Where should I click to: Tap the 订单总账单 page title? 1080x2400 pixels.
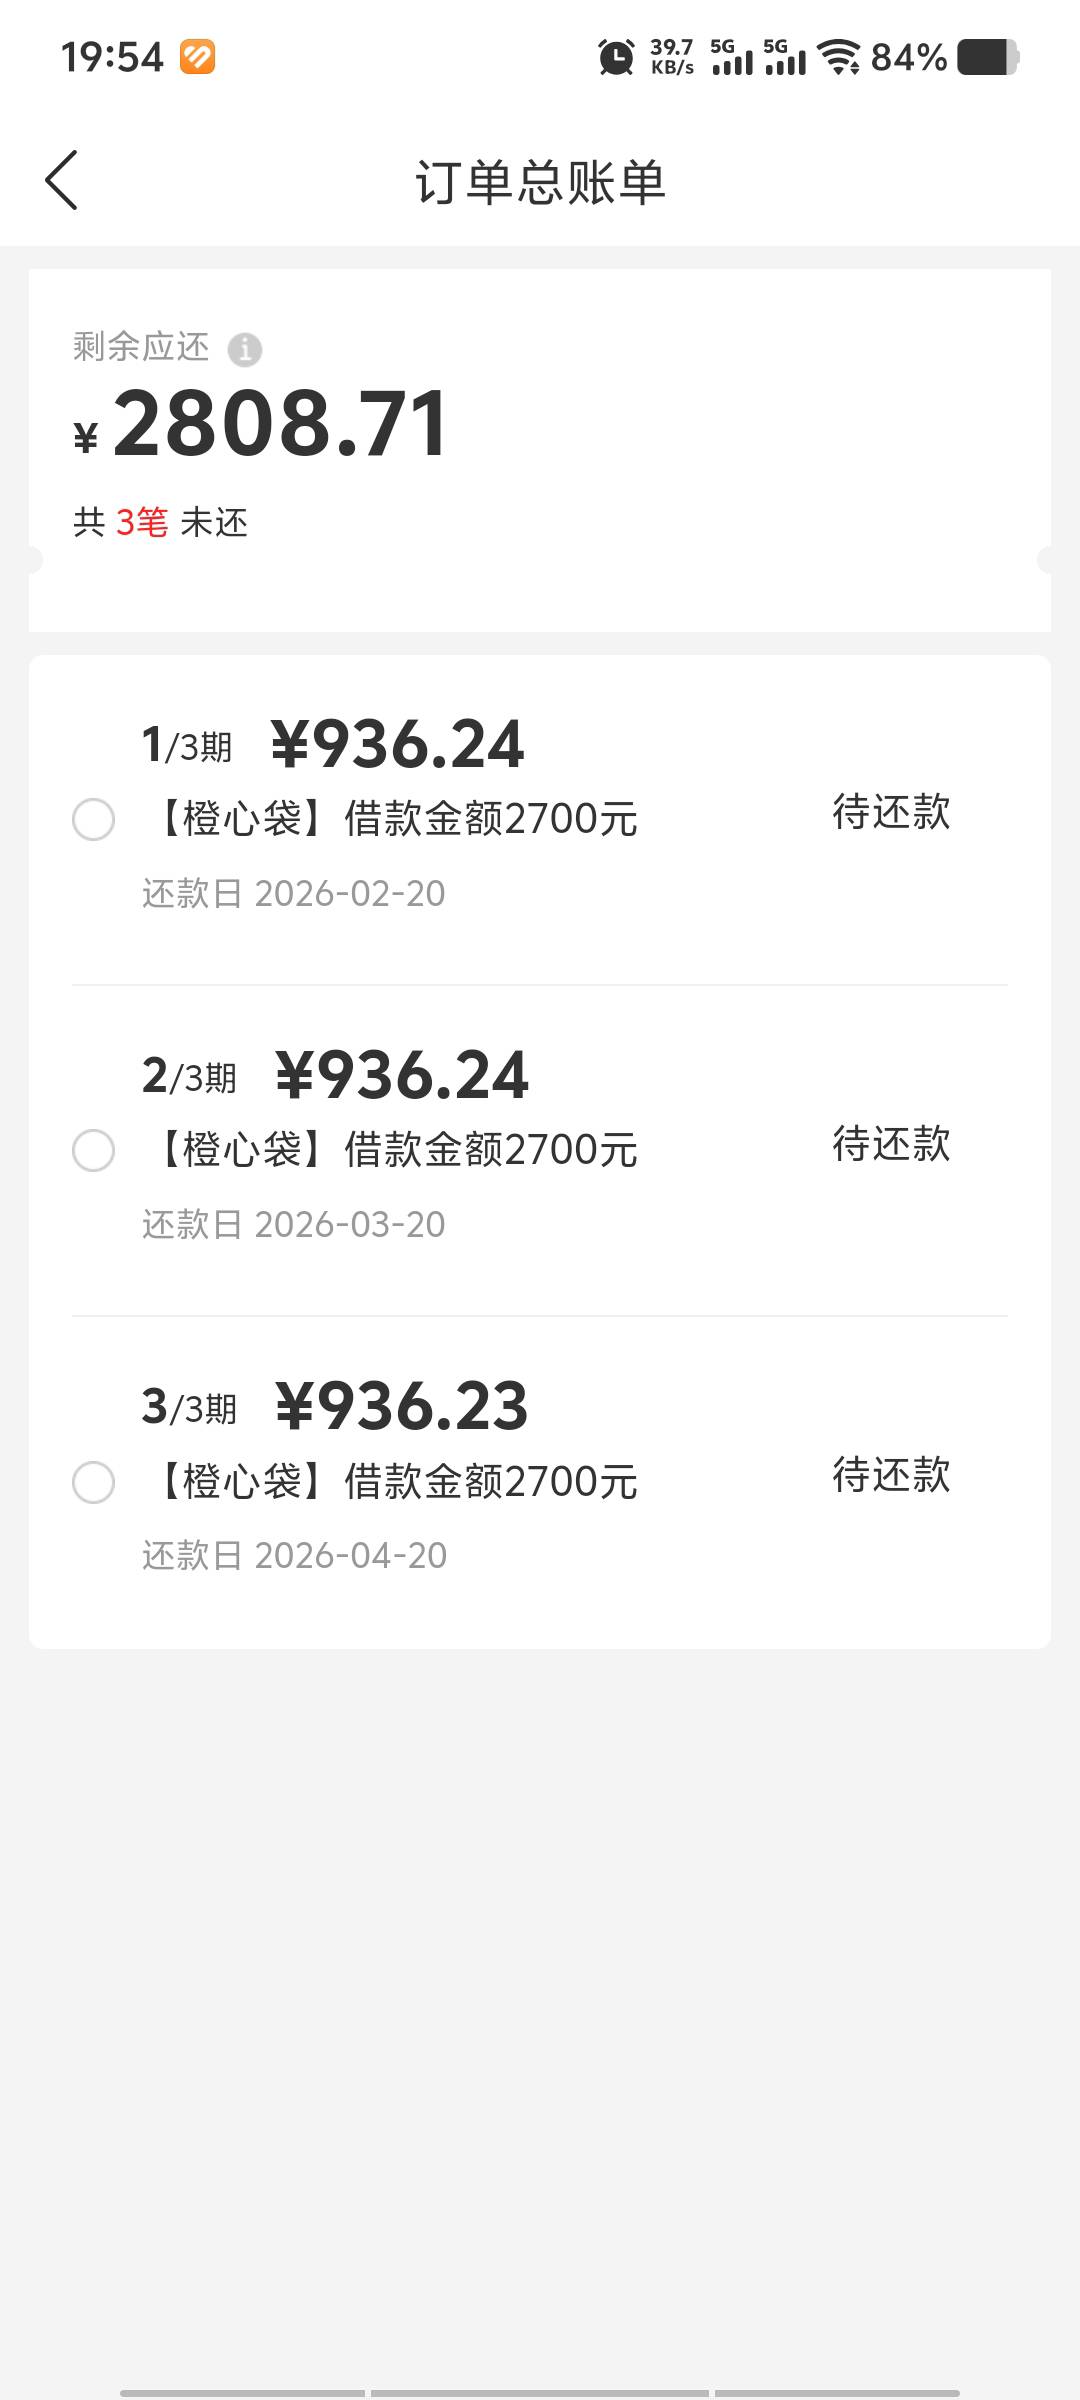pyautogui.click(x=540, y=183)
